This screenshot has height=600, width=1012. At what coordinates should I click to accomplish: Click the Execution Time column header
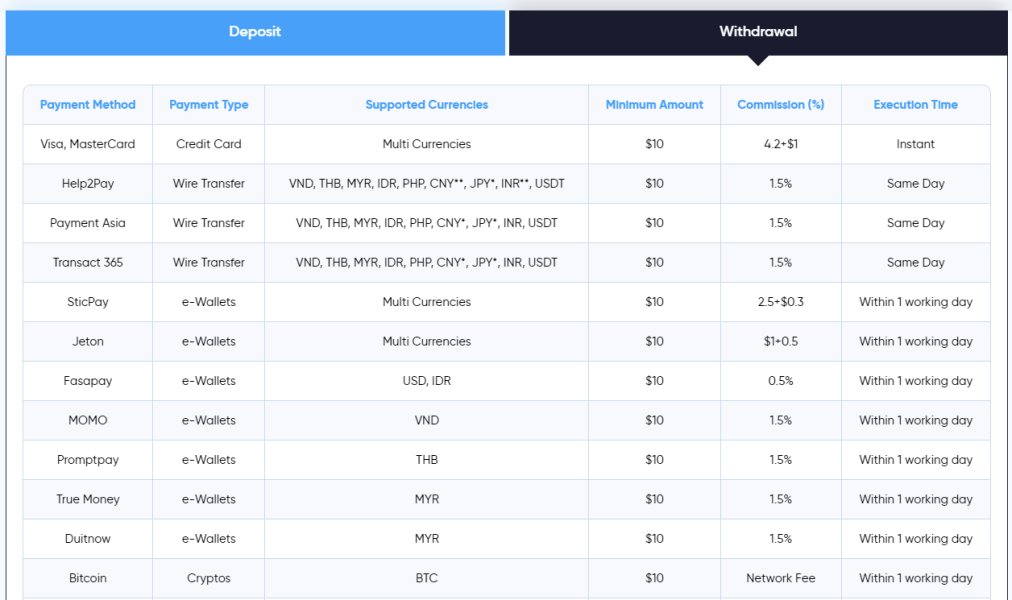click(x=915, y=105)
